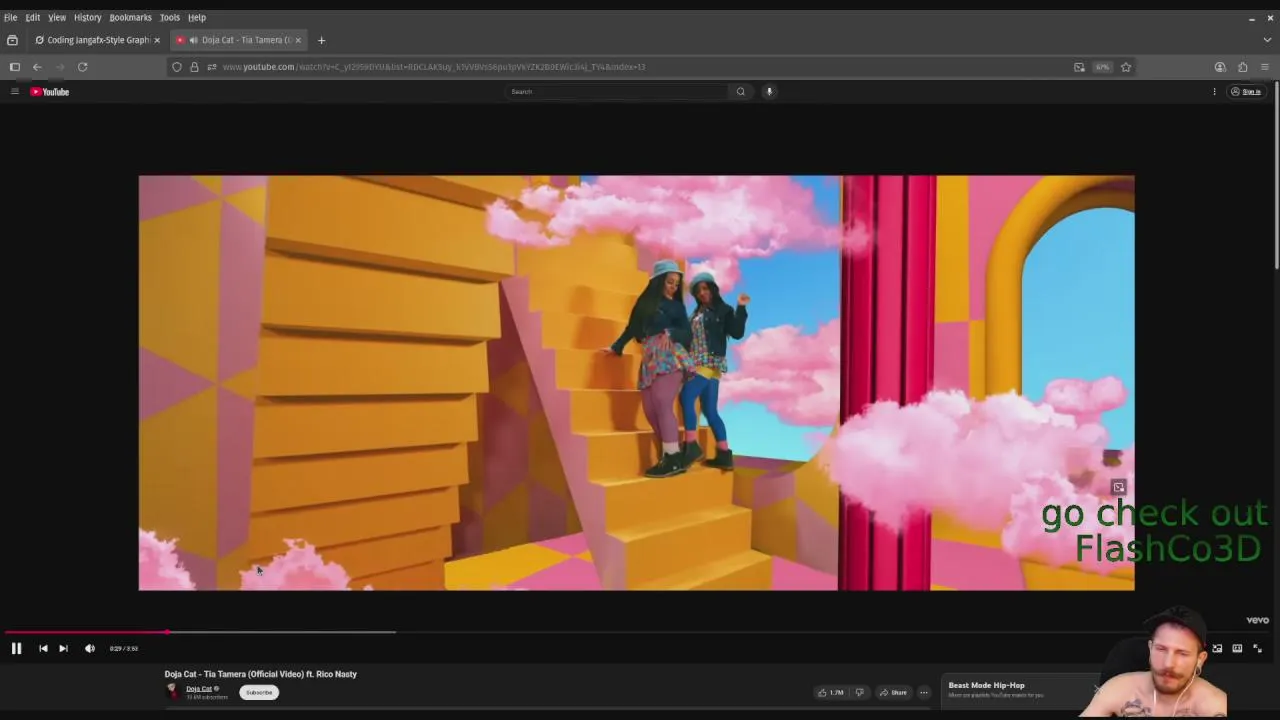The width and height of the screenshot is (1280, 720).
Task: Go to the previous video in playlist
Action: (43, 648)
